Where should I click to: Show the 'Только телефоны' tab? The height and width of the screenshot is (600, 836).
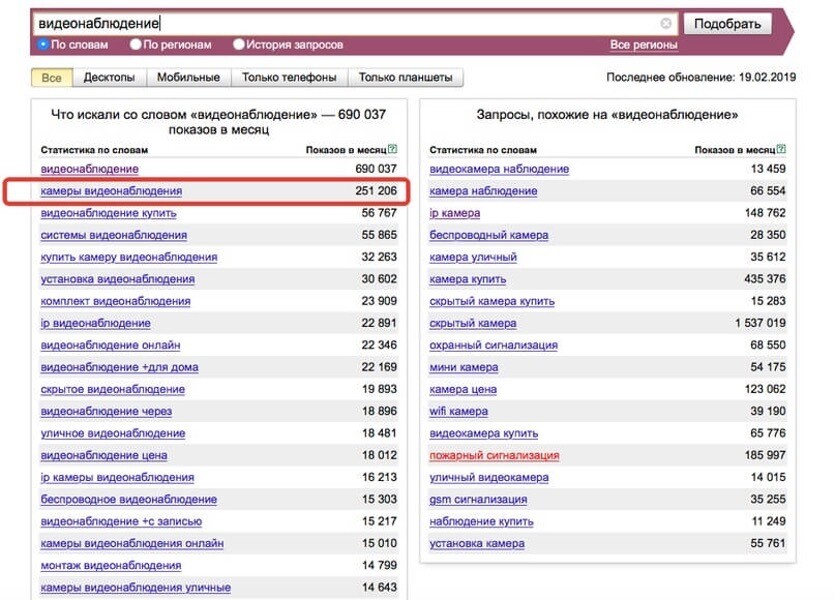coord(290,77)
